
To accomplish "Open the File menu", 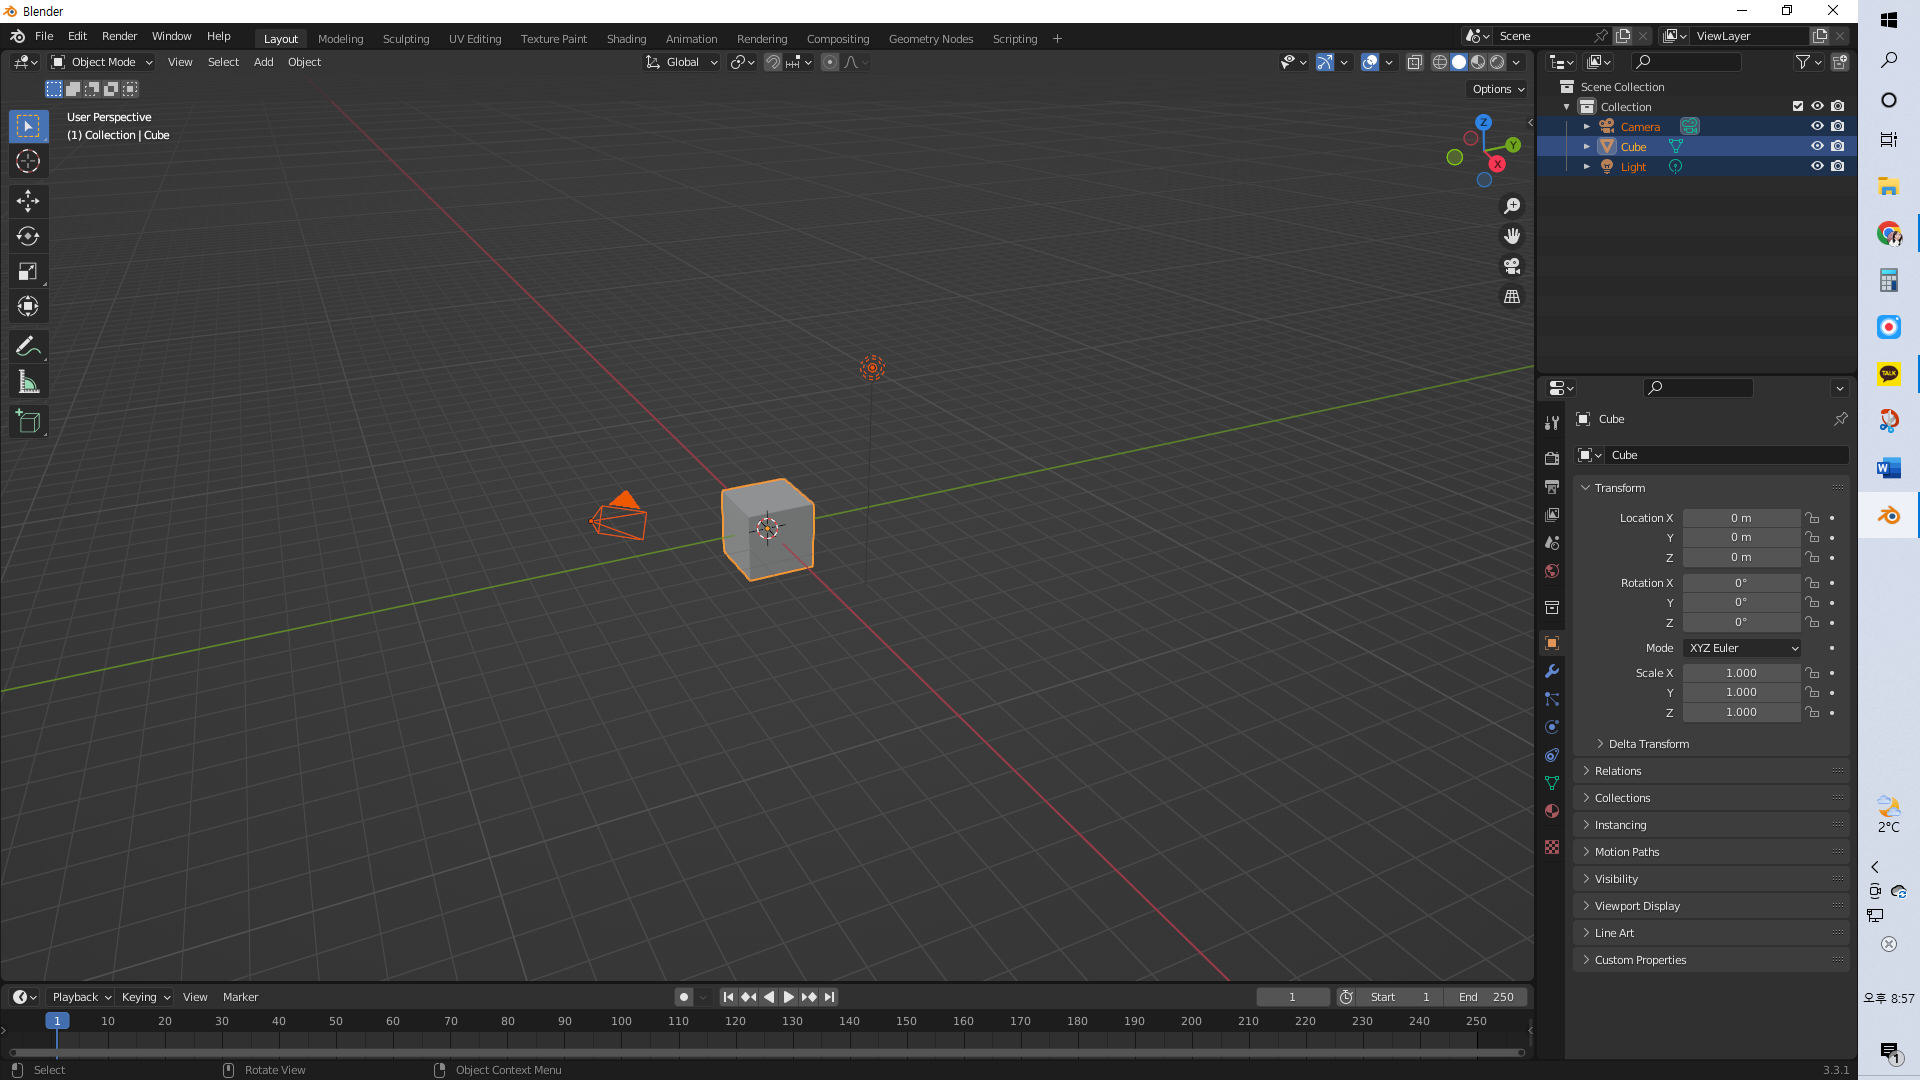I will pyautogui.click(x=44, y=36).
